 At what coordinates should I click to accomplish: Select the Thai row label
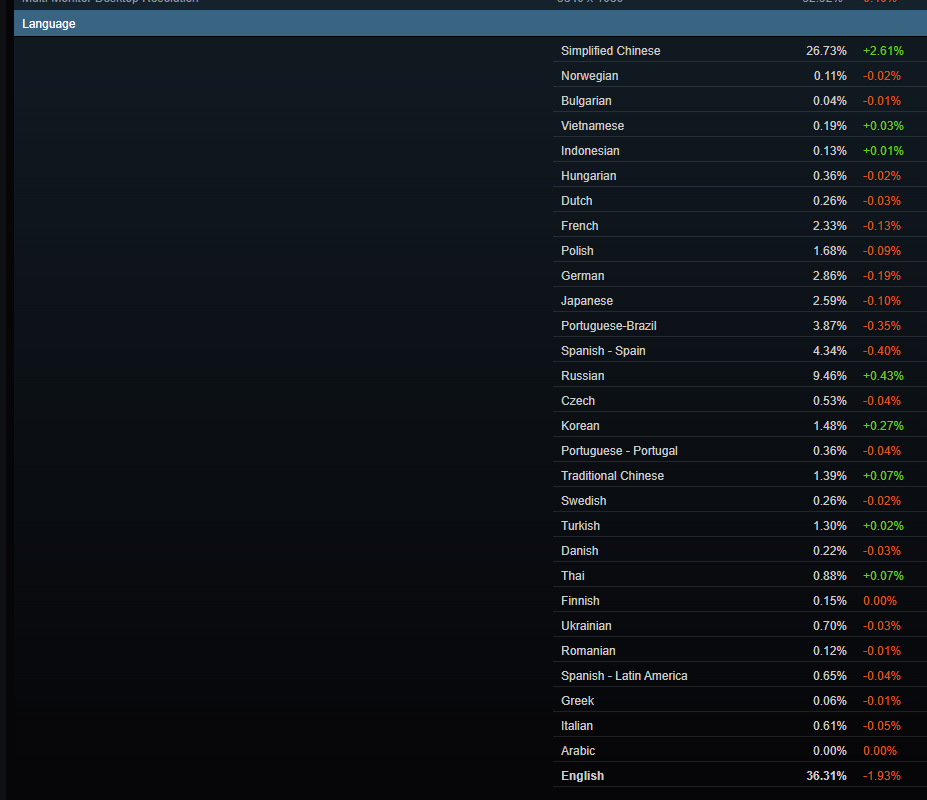[572, 576]
